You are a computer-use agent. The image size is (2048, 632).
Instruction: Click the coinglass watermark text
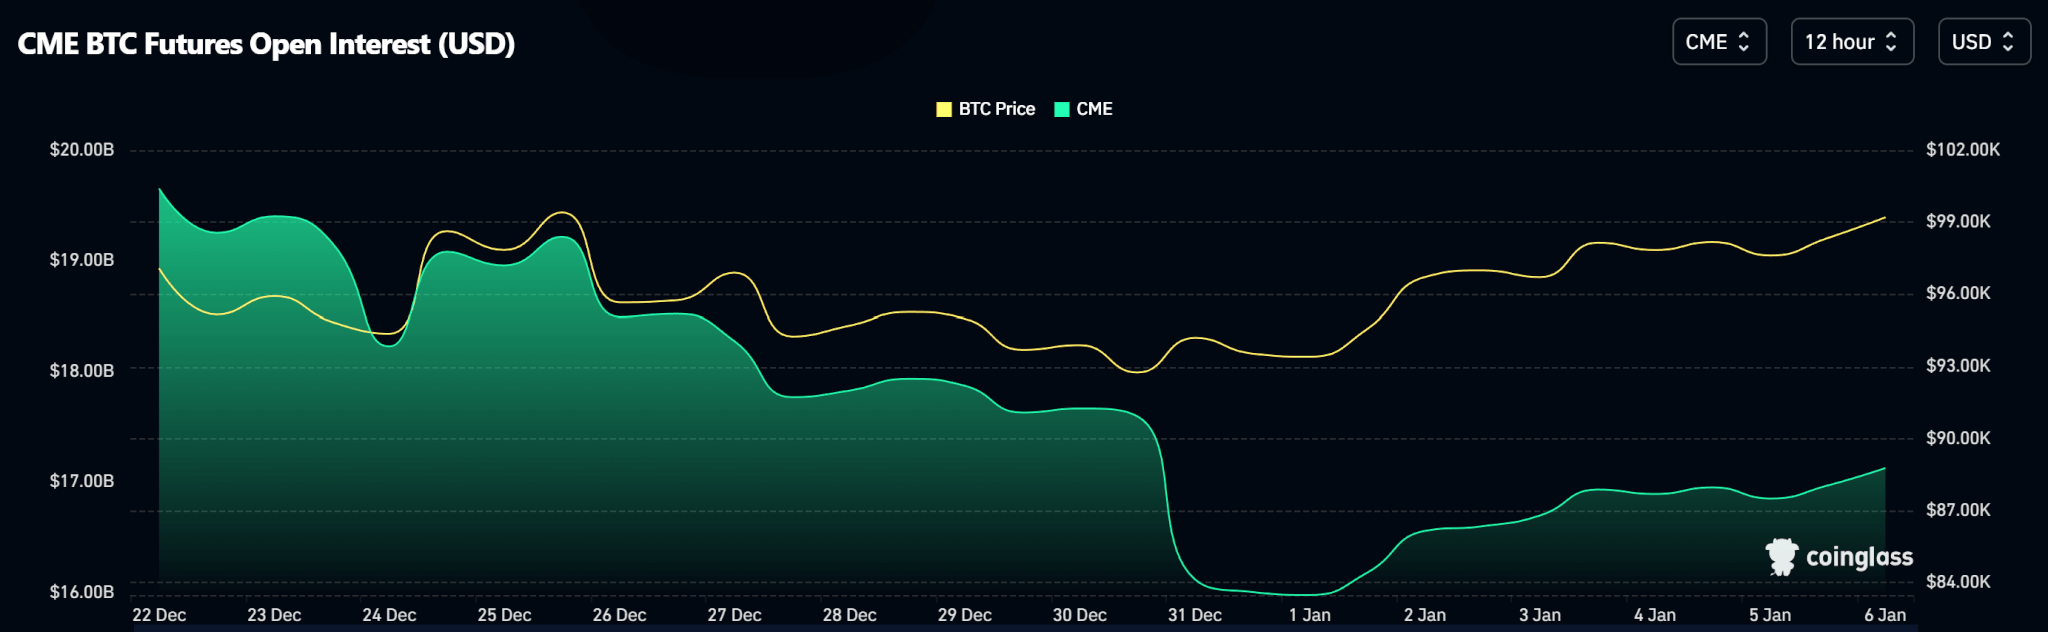(1859, 557)
